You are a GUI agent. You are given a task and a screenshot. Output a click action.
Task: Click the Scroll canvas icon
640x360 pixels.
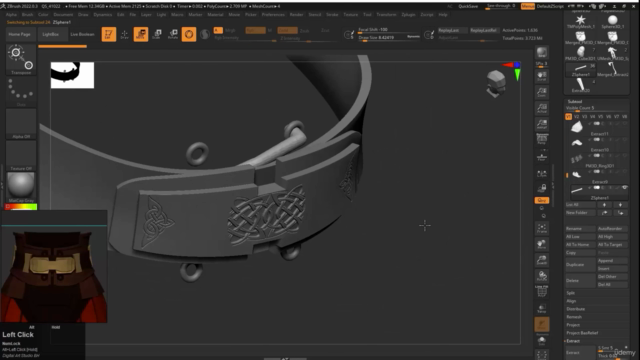(542, 76)
